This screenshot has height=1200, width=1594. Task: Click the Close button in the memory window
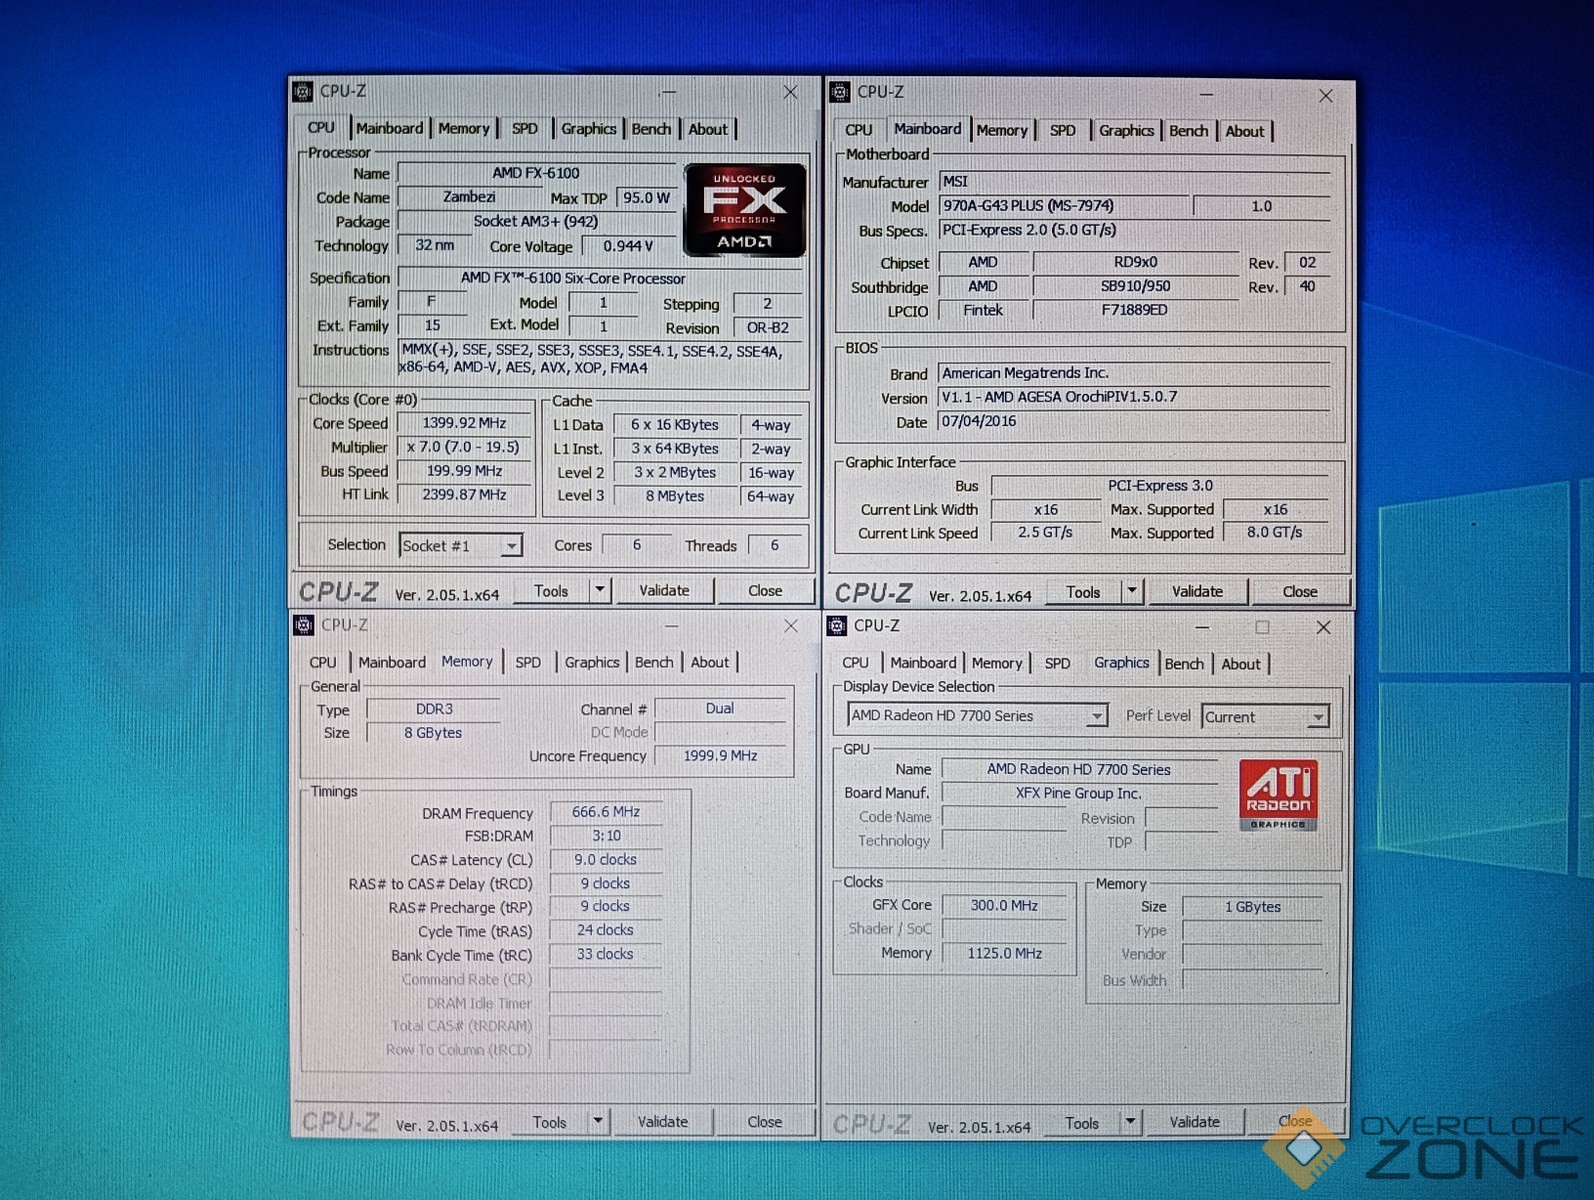[x=765, y=1122]
